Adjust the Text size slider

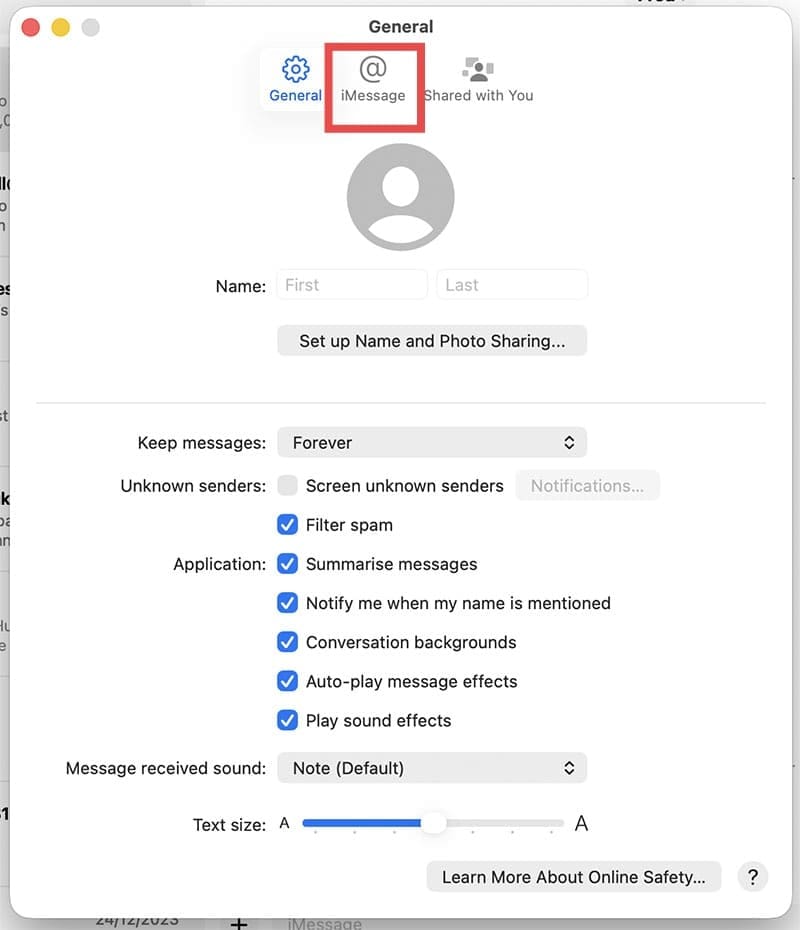pyautogui.click(x=435, y=823)
